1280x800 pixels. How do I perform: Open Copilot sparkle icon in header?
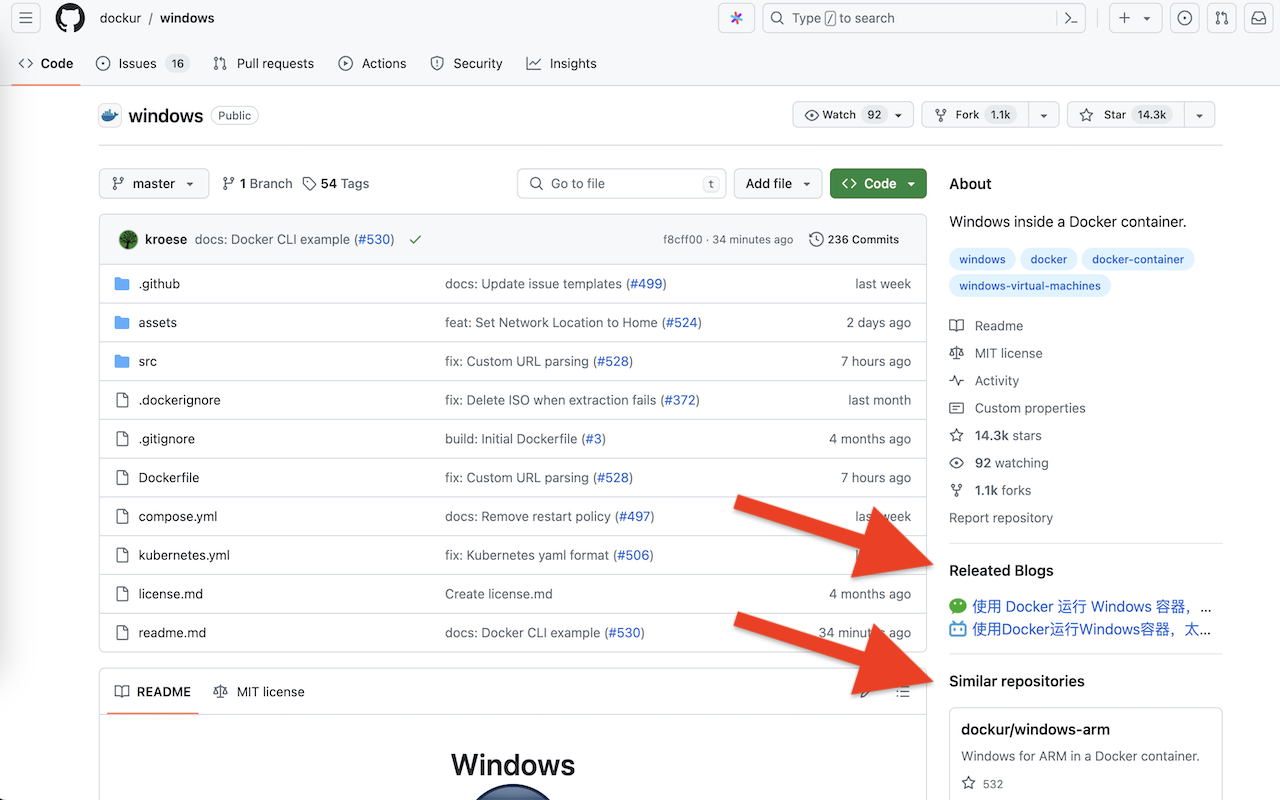tap(736, 18)
